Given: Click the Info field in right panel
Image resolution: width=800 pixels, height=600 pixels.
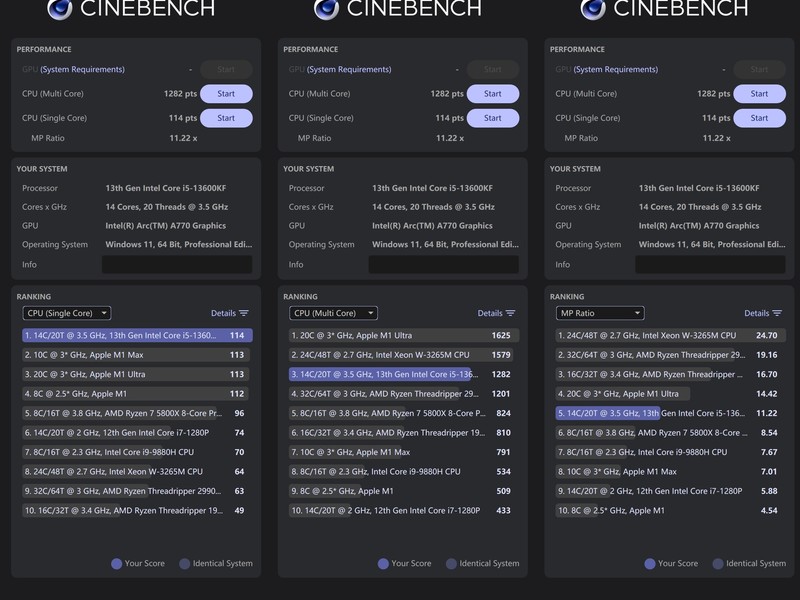Looking at the screenshot, I should [710, 264].
